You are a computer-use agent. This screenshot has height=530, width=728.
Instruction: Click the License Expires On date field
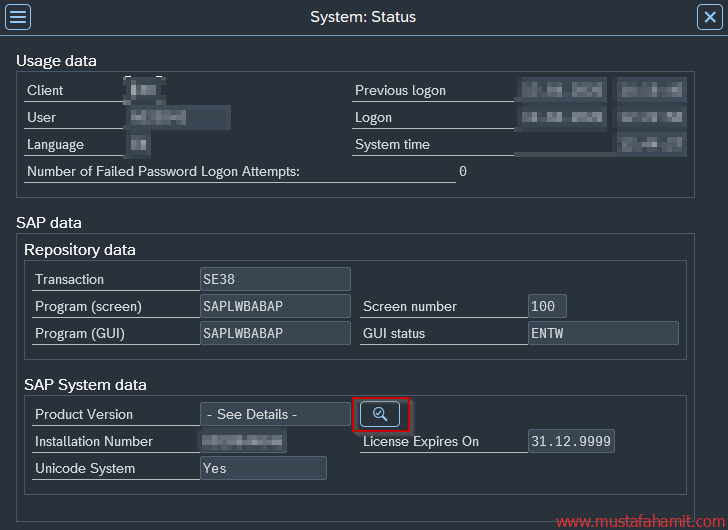pos(571,441)
